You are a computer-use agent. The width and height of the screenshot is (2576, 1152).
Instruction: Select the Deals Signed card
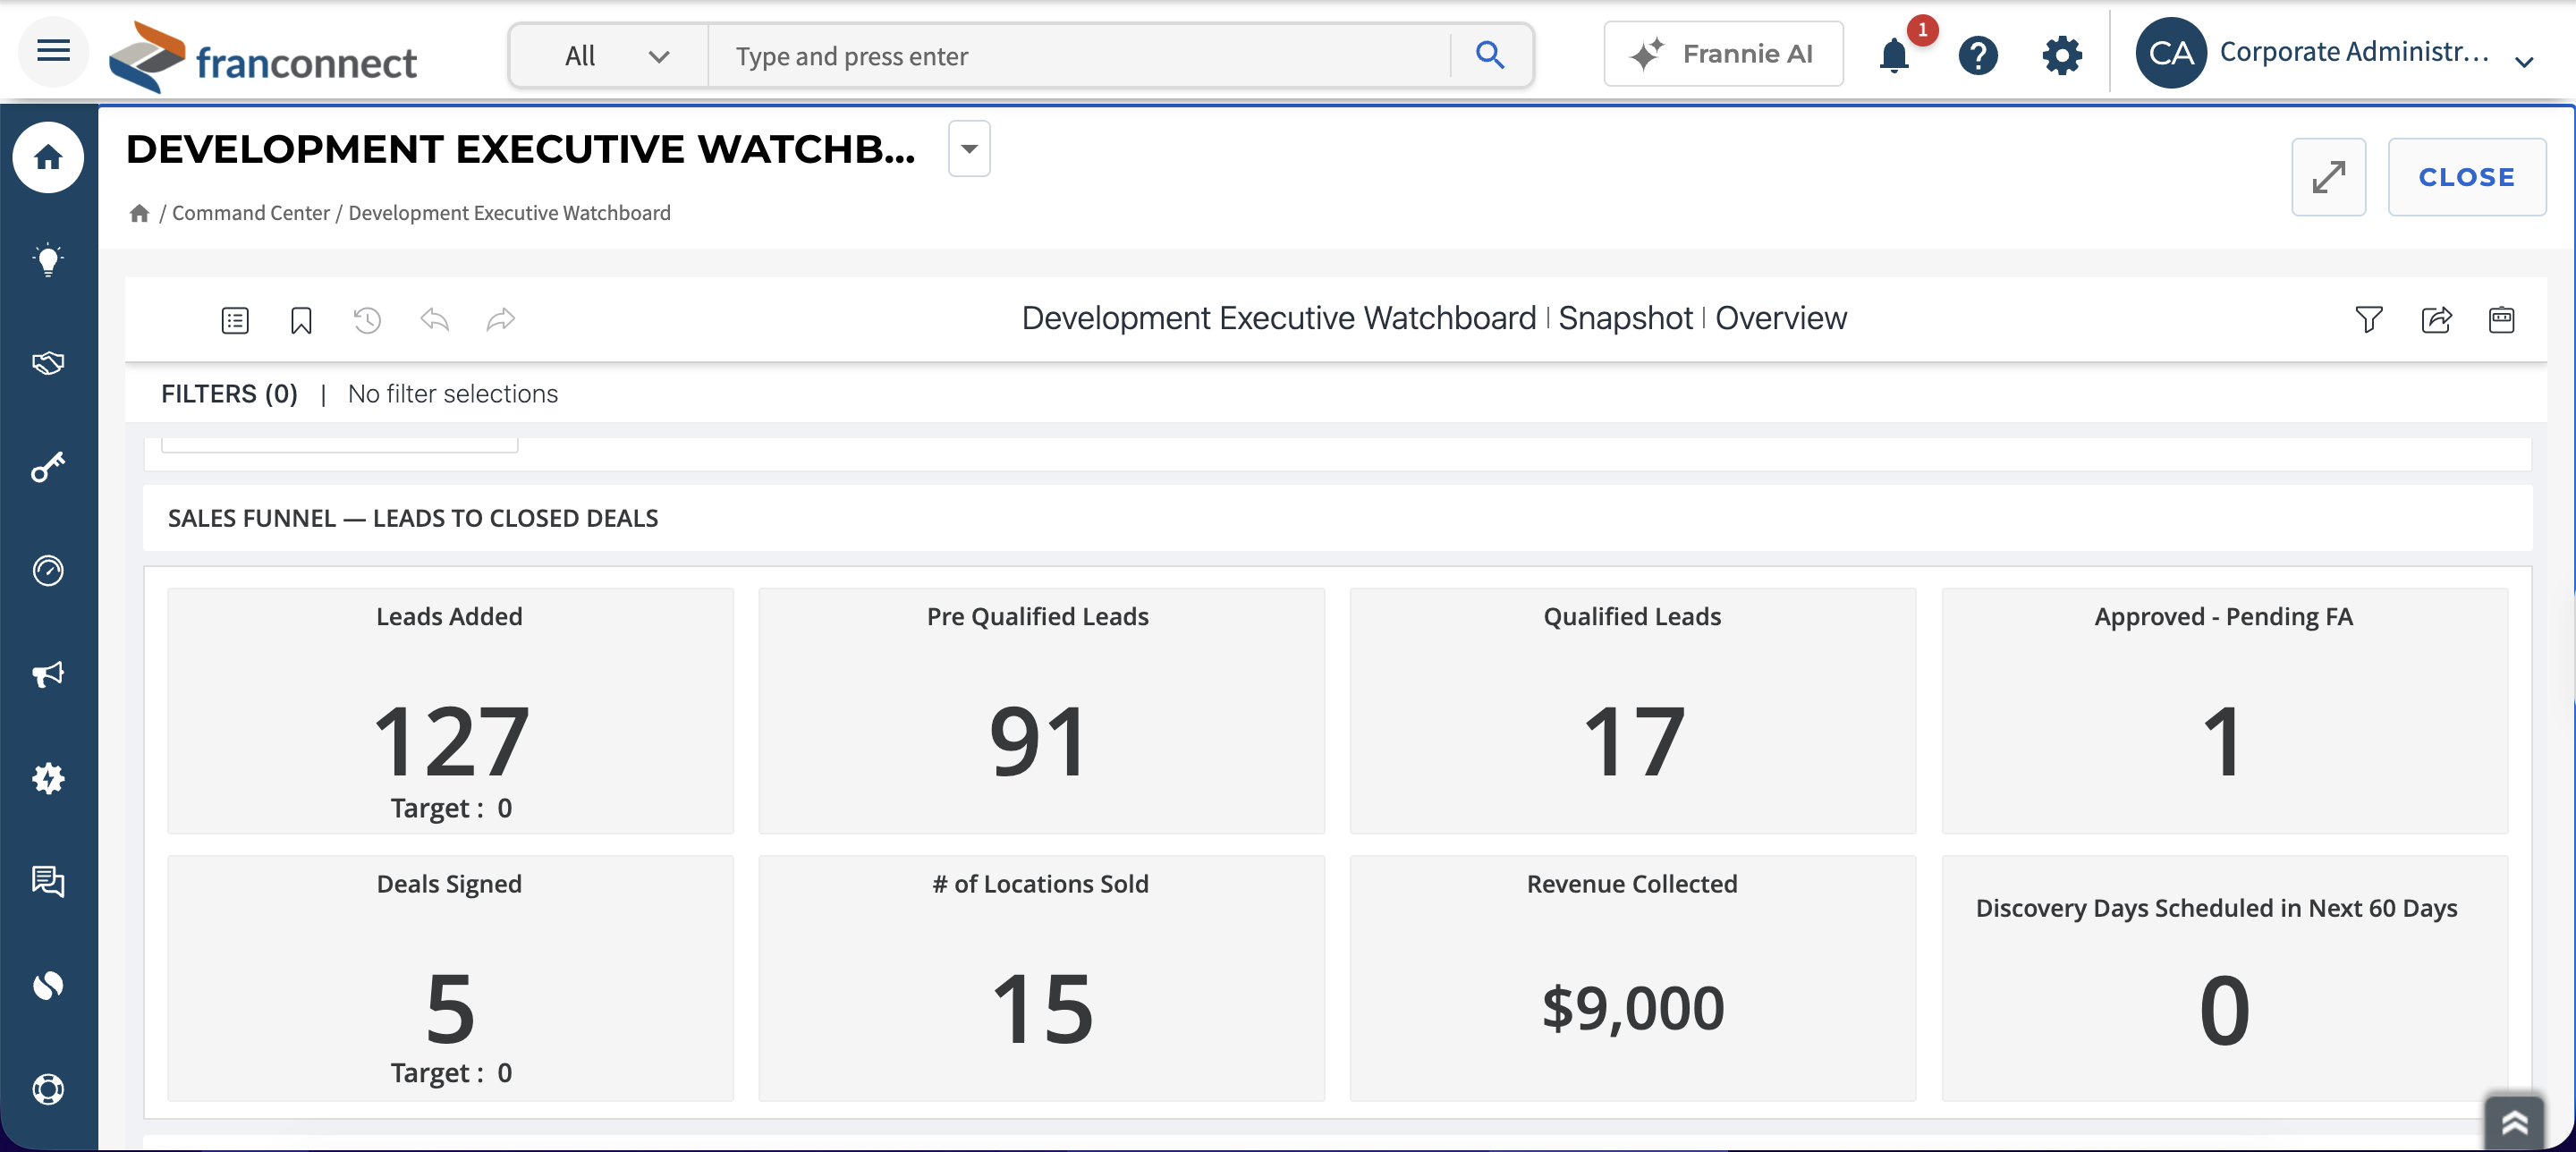[450, 978]
